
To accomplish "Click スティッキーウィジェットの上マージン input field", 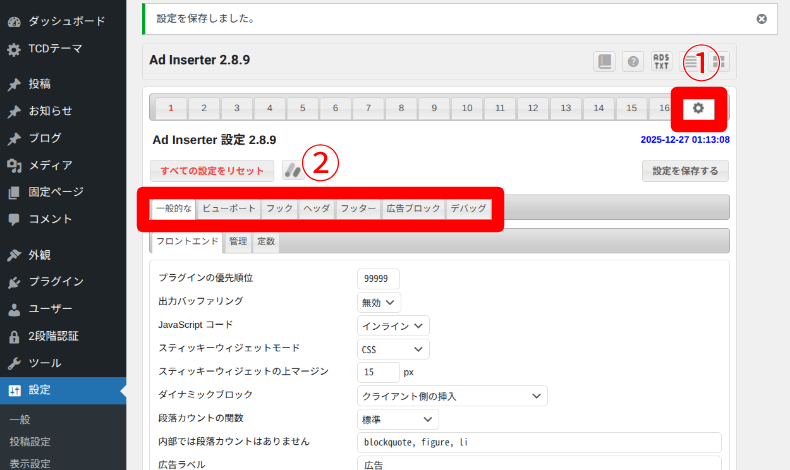I will coord(378,372).
